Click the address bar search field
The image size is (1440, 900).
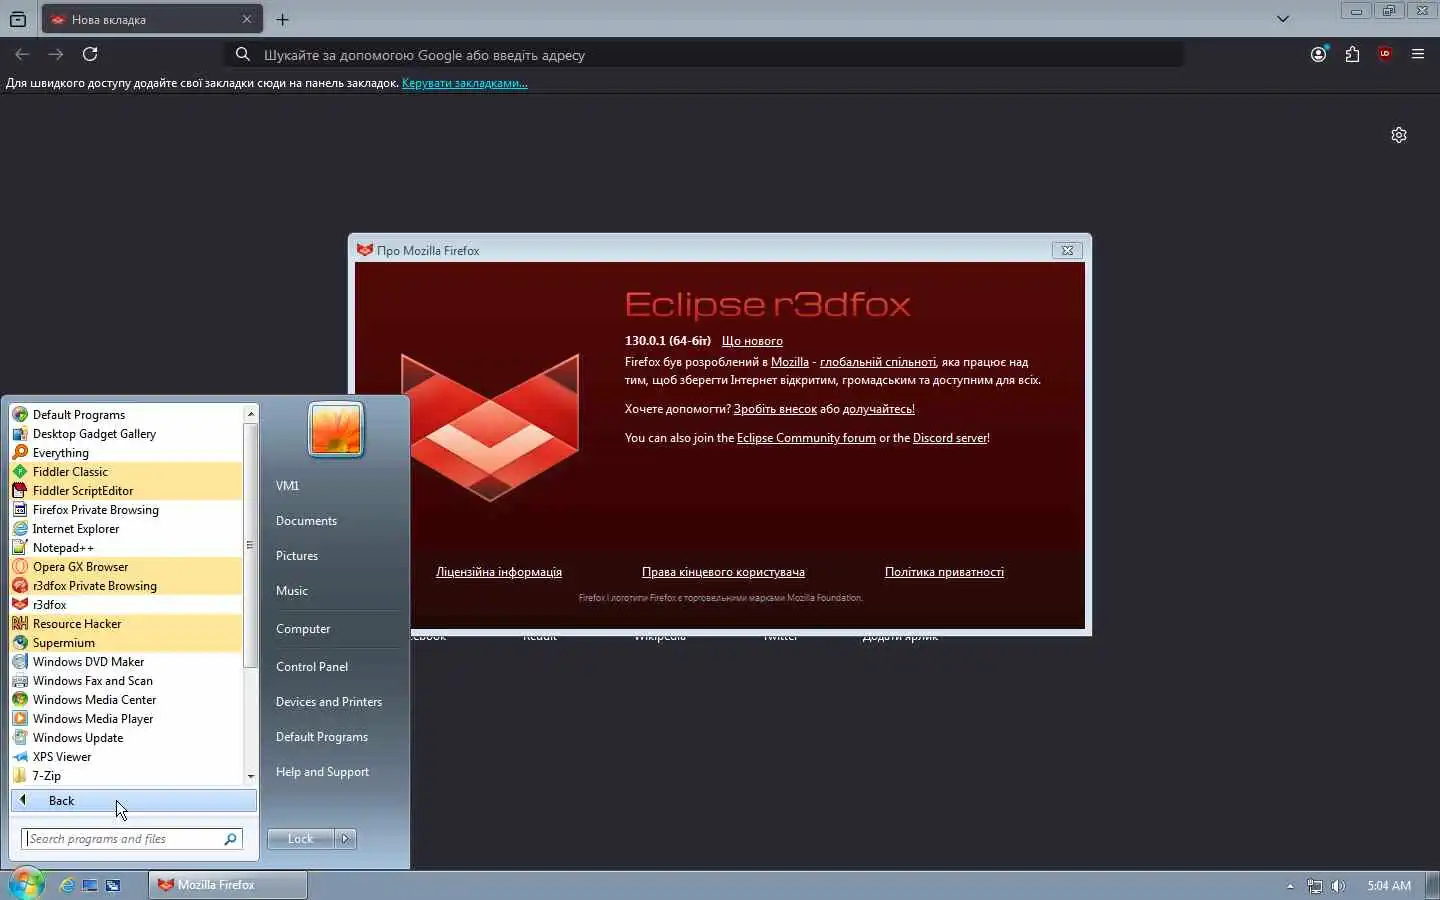[704, 55]
